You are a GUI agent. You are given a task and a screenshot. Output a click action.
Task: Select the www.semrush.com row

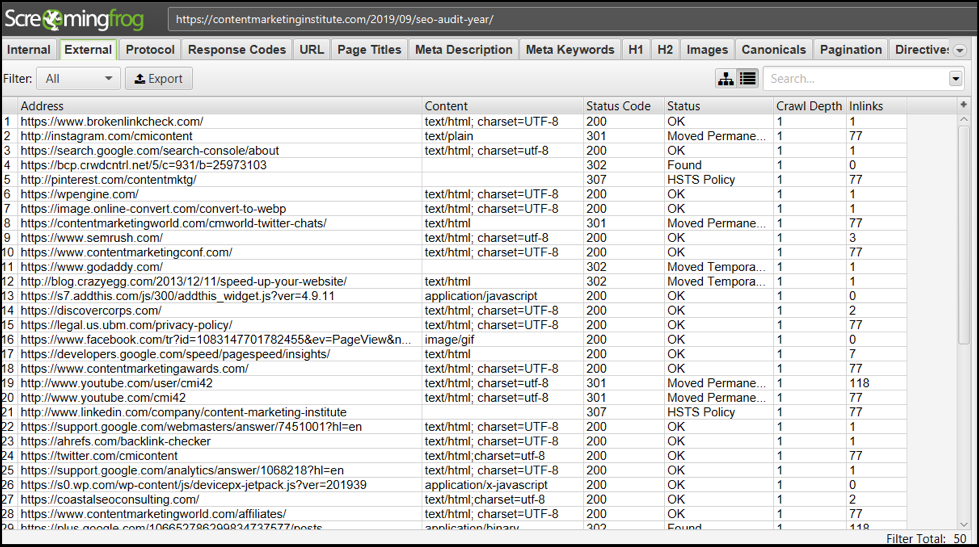(91, 238)
